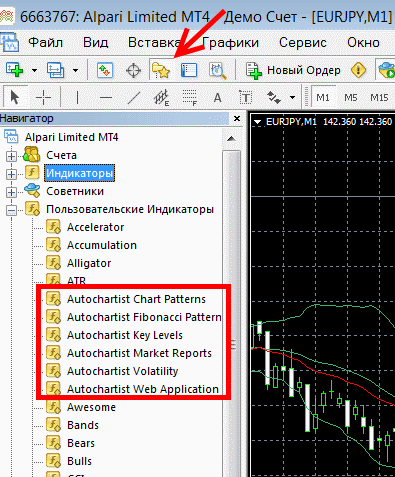Switch chart to M5 timeframe
This screenshot has height=477, width=395.
351,98
